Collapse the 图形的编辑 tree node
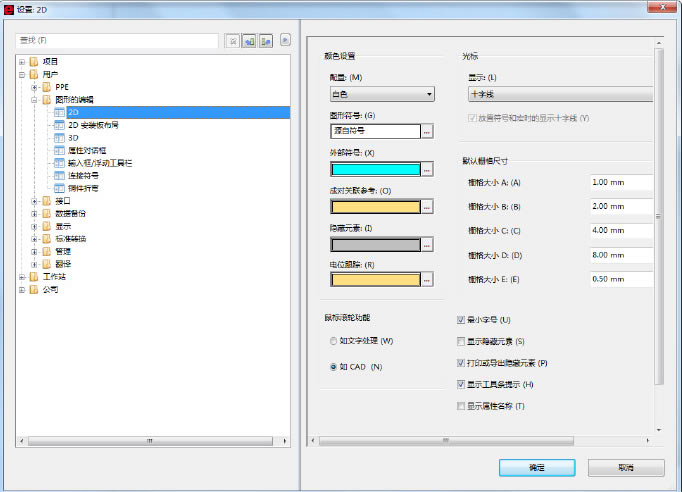This screenshot has width=682, height=492. [x=34, y=100]
